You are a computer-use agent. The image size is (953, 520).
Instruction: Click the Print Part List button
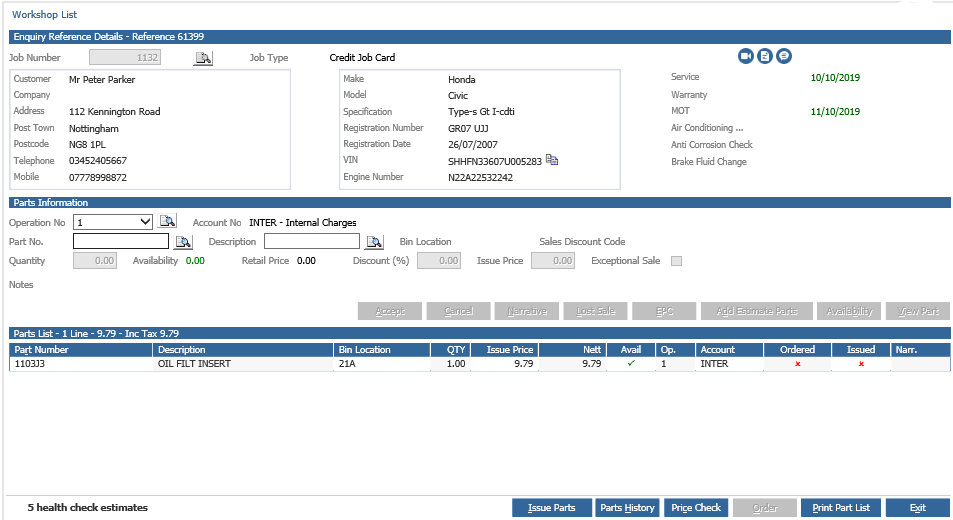click(x=841, y=508)
